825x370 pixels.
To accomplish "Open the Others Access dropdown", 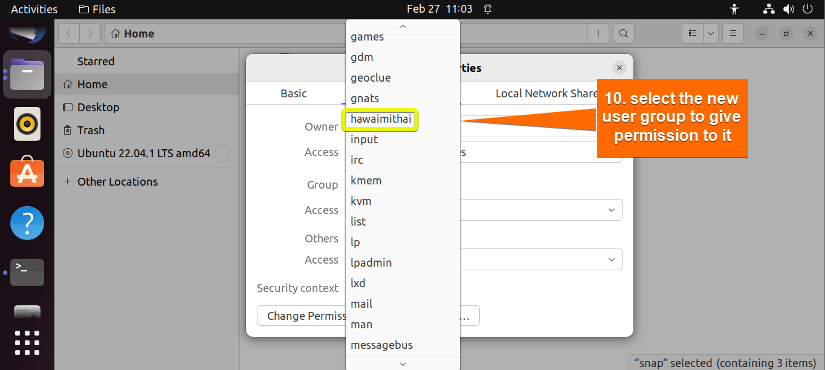I will [x=541, y=259].
